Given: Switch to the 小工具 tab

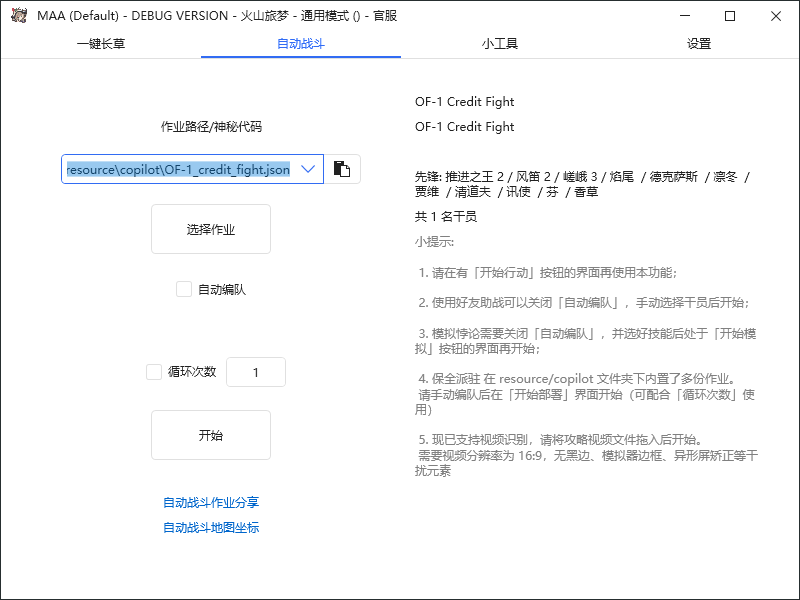Looking at the screenshot, I should pos(500,43).
